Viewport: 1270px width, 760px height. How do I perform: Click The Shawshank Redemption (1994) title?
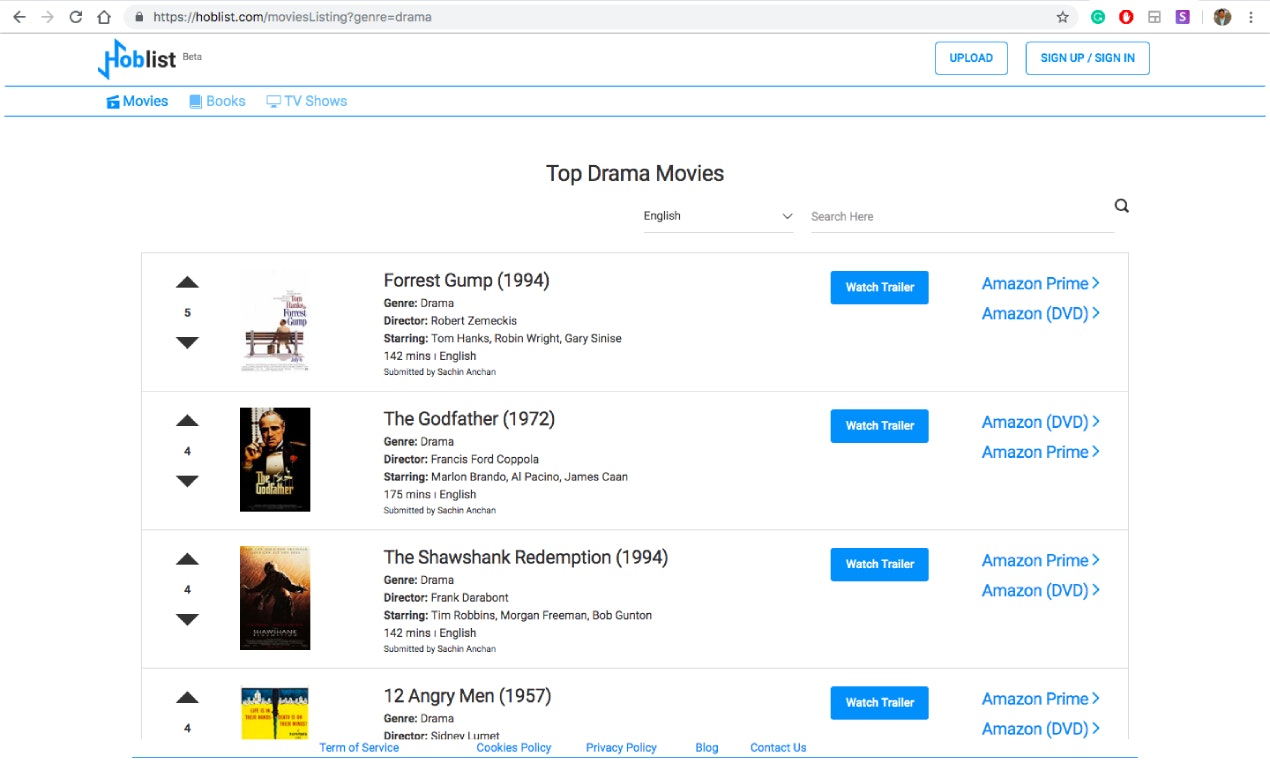click(526, 558)
